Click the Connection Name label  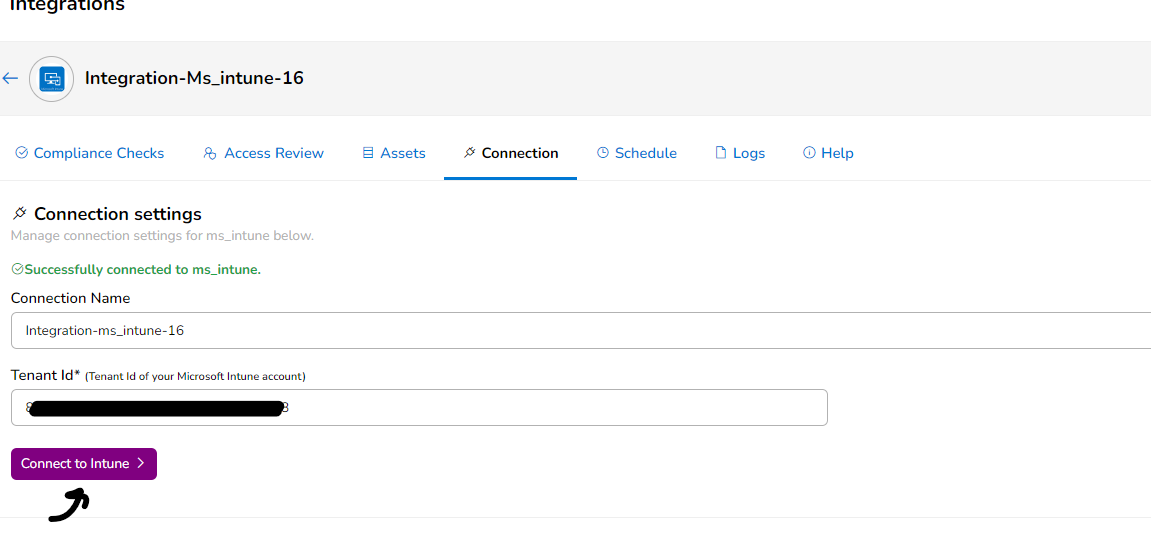tap(70, 298)
